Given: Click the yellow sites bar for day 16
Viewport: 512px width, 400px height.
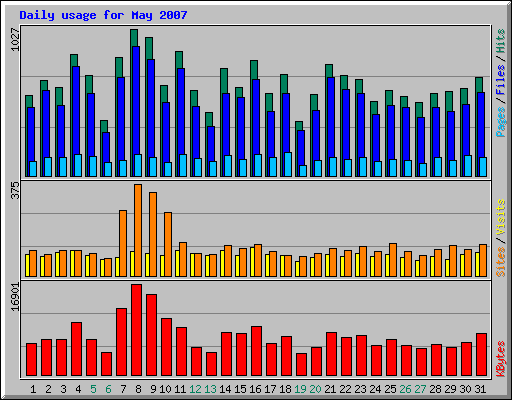Looking at the screenshot, I should [x=252, y=262].
